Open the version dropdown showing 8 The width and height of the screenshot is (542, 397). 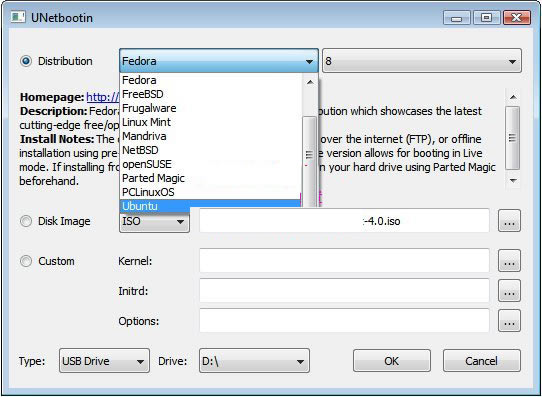(422, 61)
